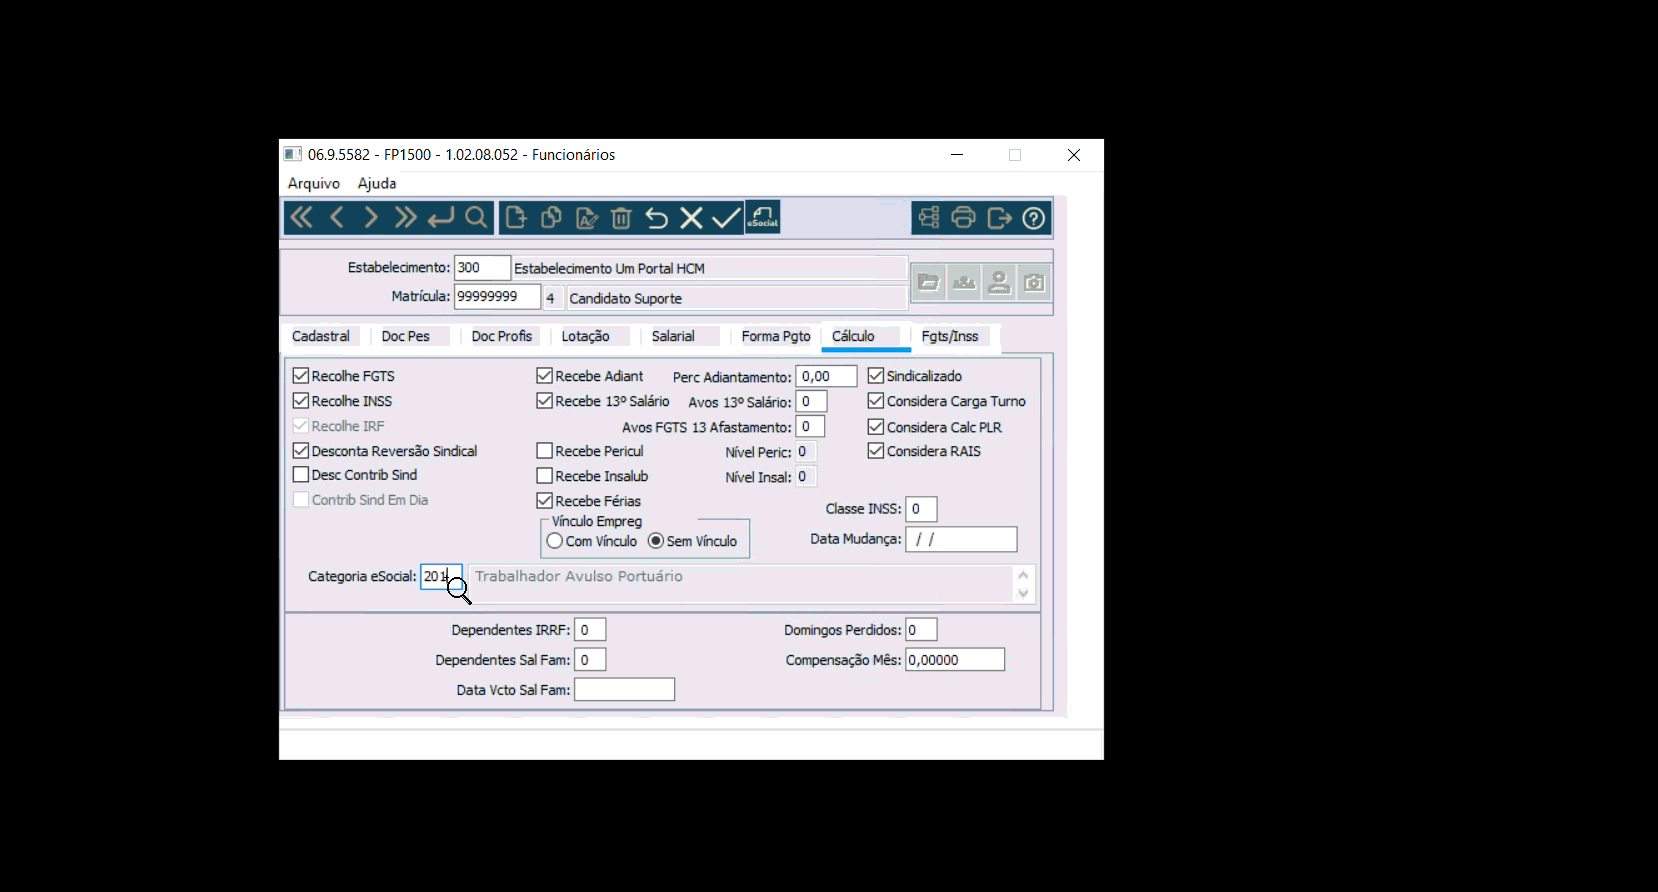Cancel with the X toolbar icon

pyautogui.click(x=691, y=218)
